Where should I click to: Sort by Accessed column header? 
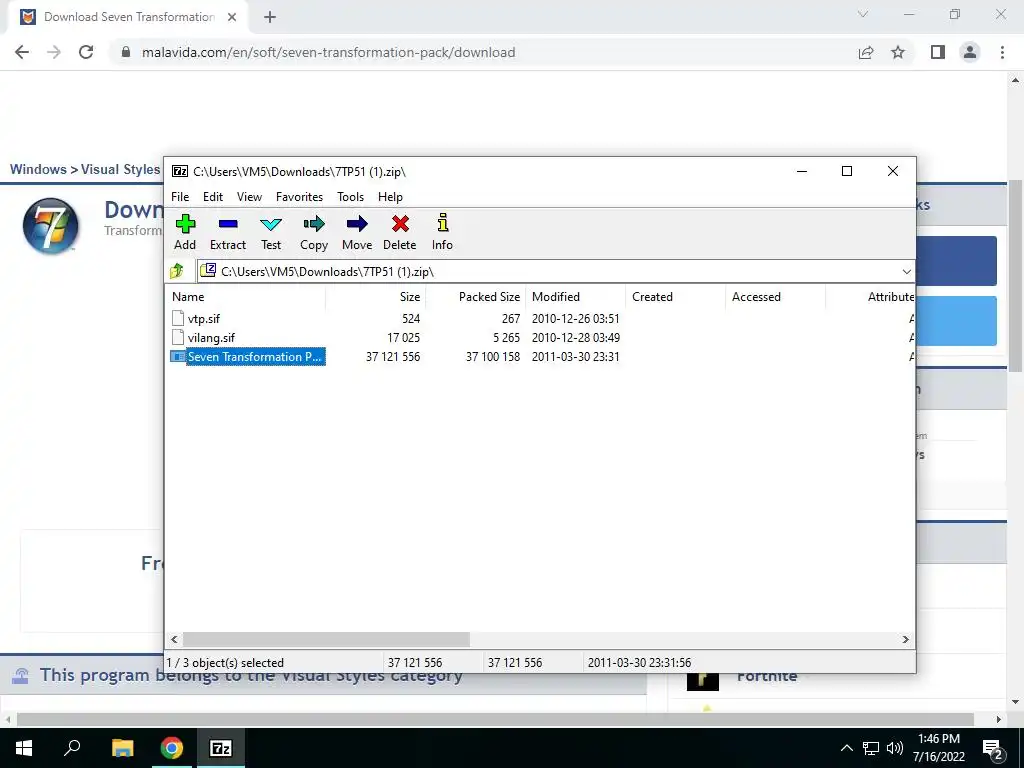[775, 296]
